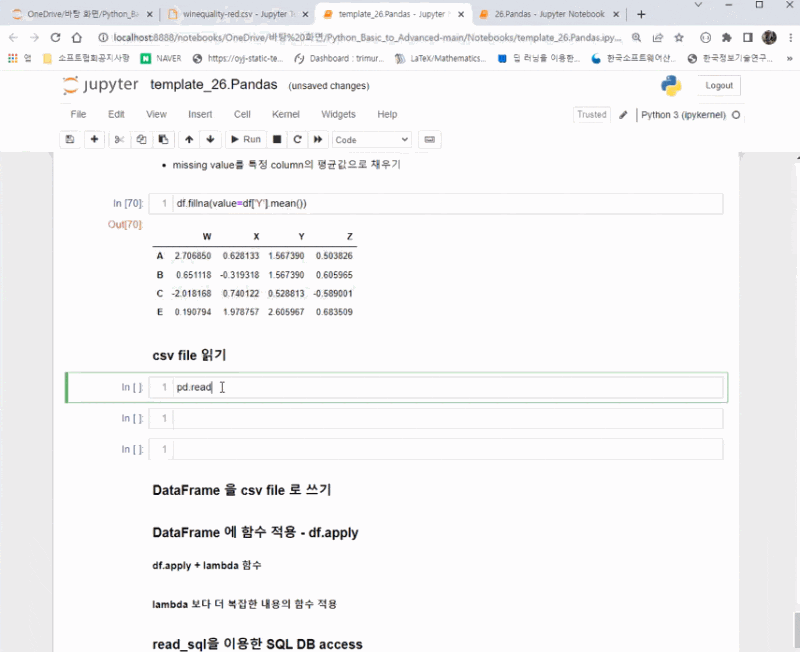Open the browser extensions puzzle icon
The height and width of the screenshot is (652, 800).
[727, 37]
